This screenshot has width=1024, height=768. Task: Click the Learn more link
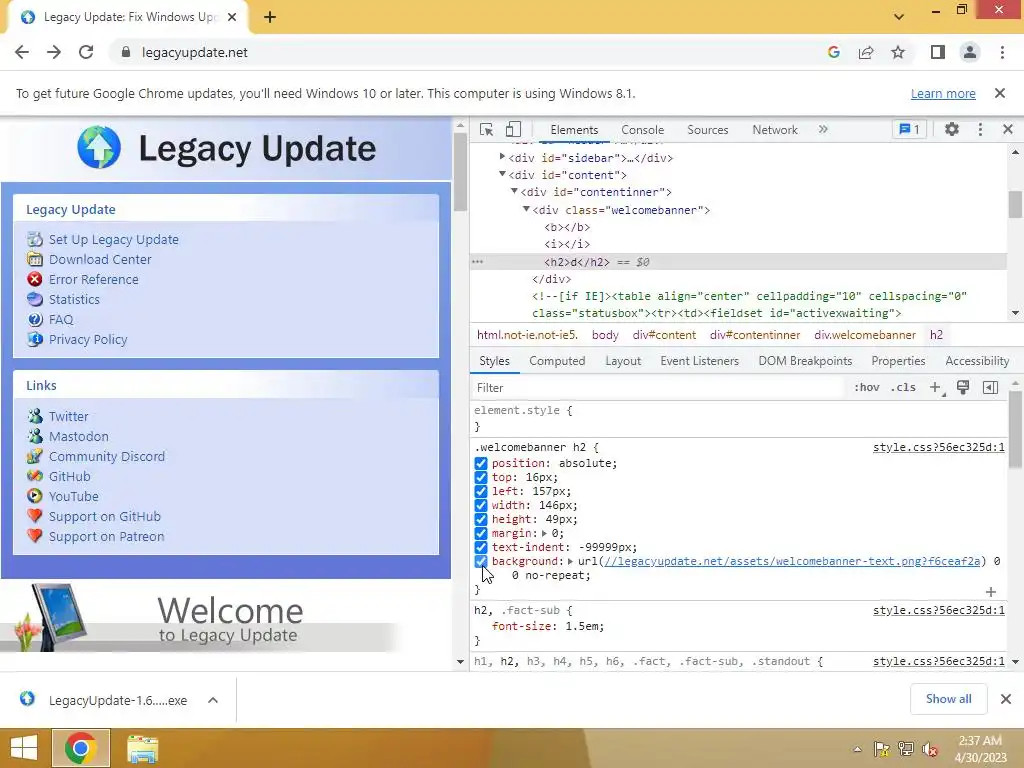click(943, 93)
